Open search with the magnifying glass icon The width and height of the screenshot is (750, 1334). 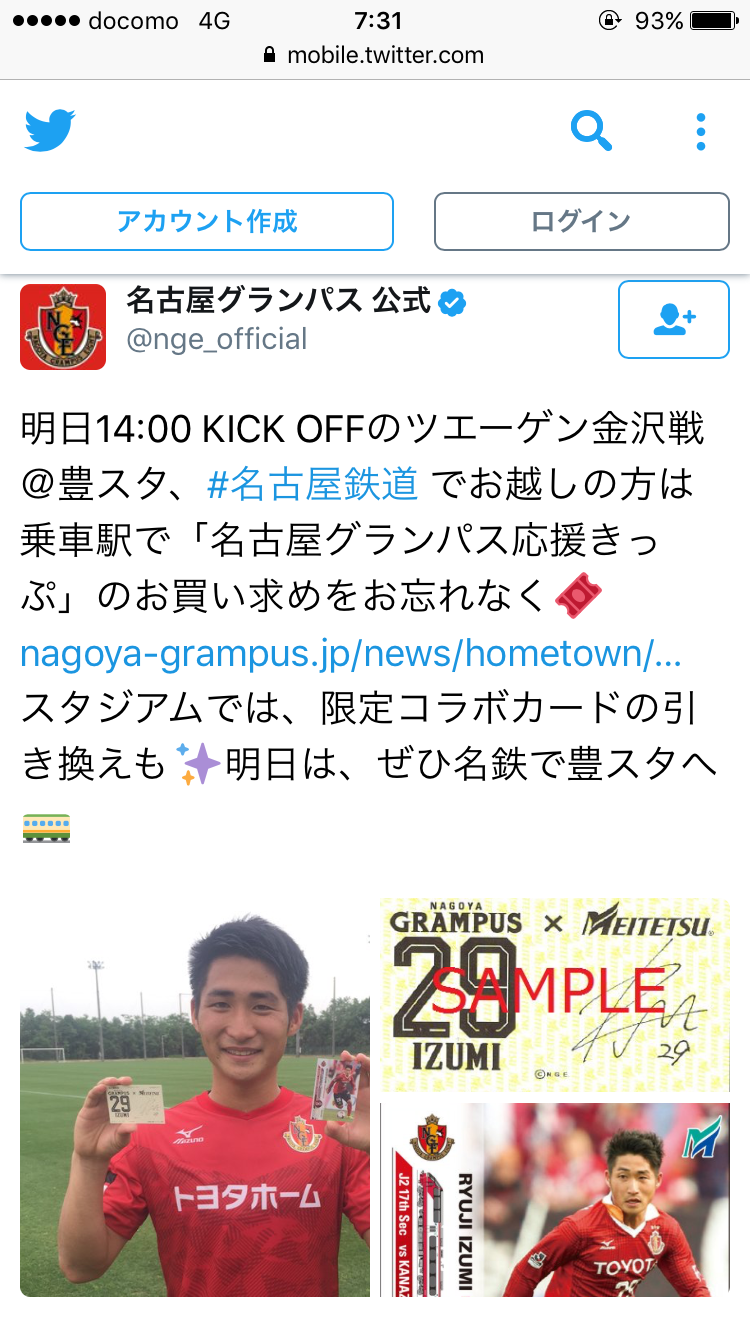(x=591, y=130)
